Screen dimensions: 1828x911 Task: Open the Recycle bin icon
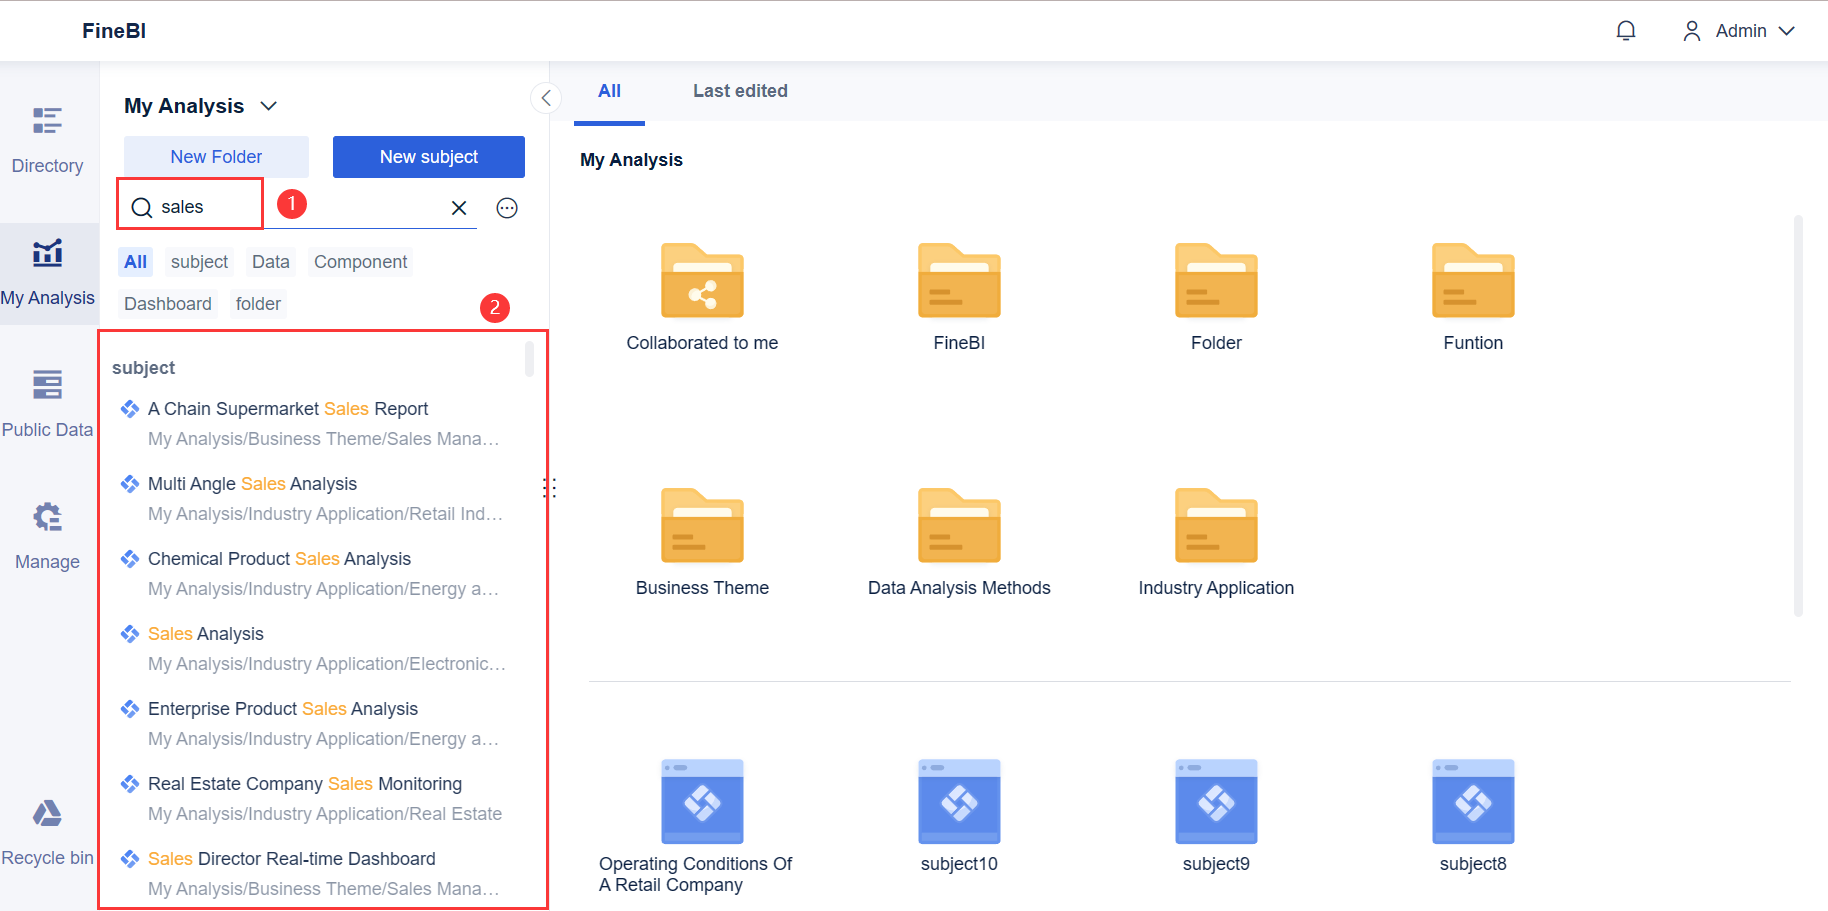[47, 813]
